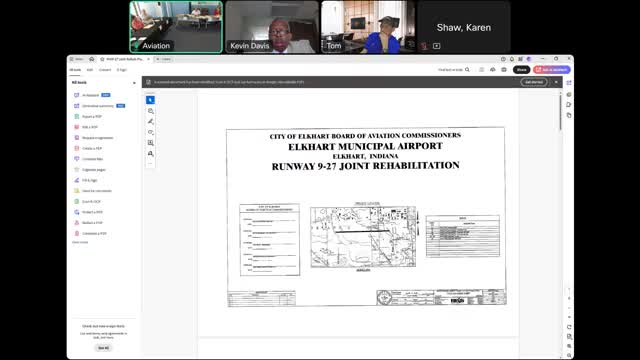640x360 pixels.
Task: Open the Menu hamburger dropdown
Action: (76, 59)
